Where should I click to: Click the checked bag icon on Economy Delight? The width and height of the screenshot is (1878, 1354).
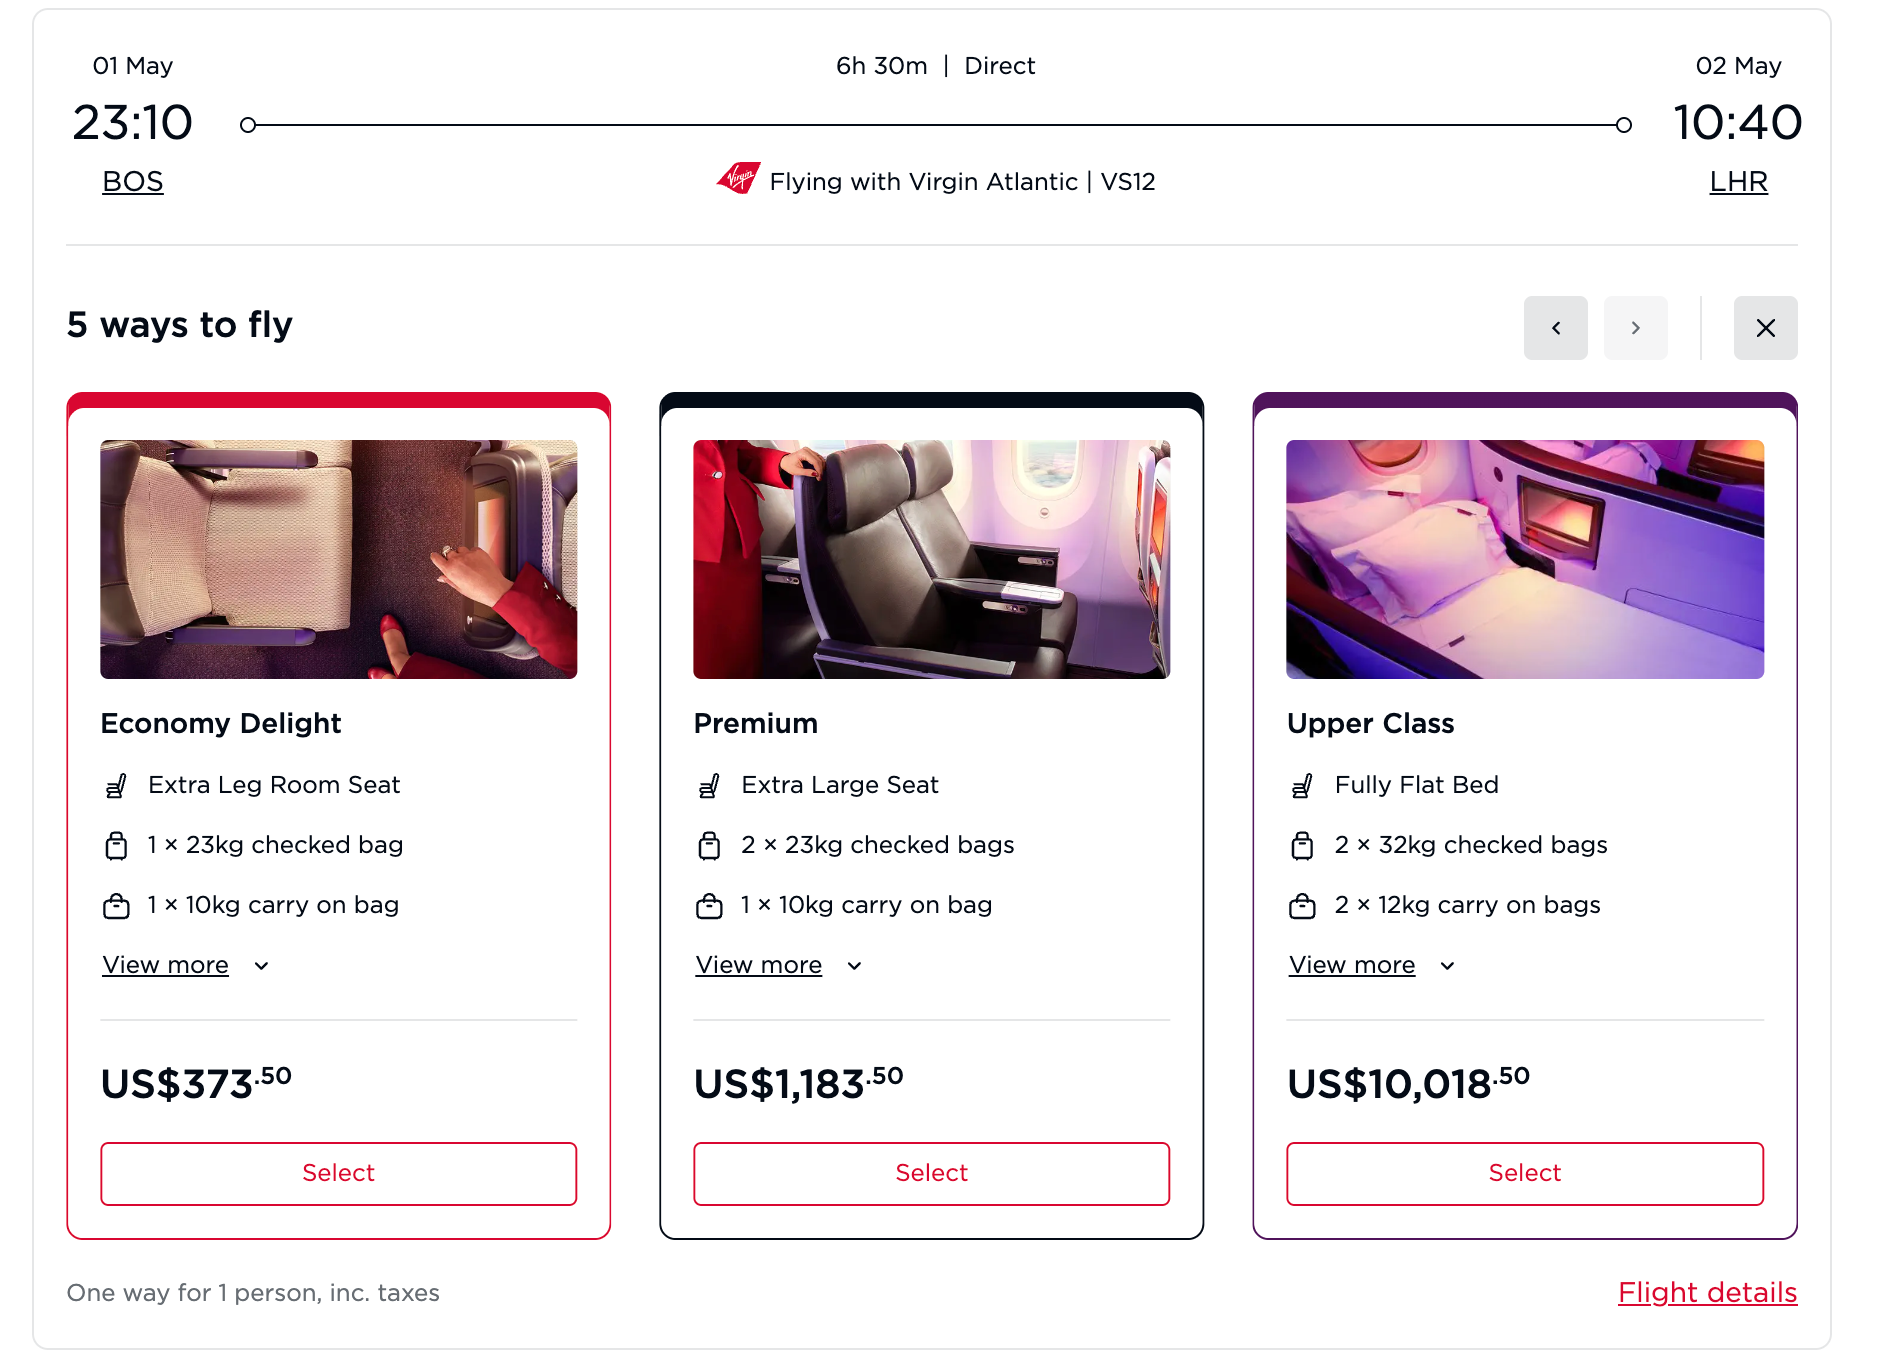117,845
